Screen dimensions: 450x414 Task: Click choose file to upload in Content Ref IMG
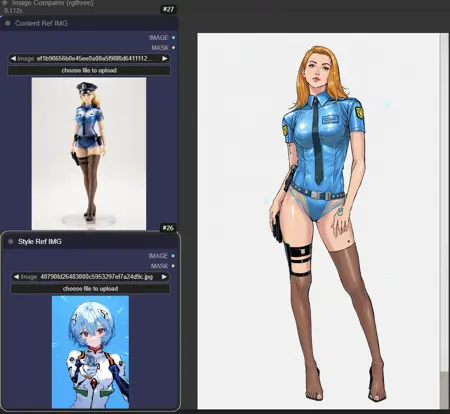[89, 70]
